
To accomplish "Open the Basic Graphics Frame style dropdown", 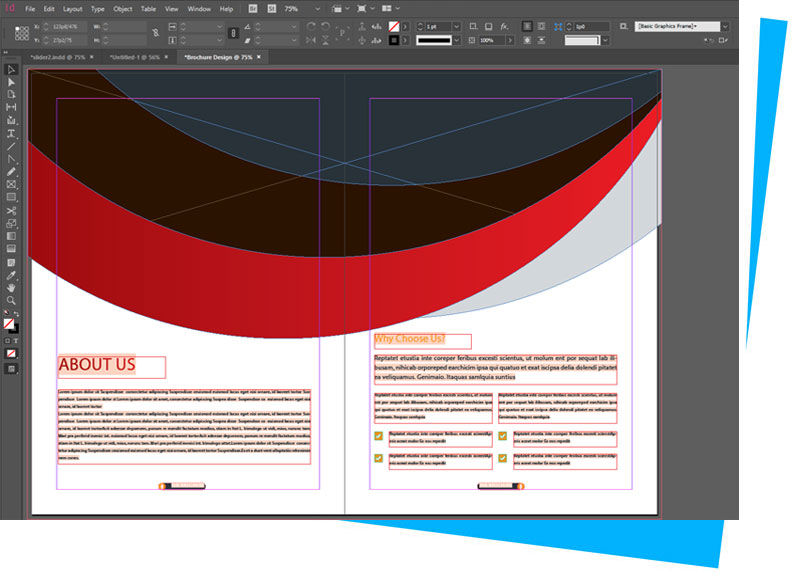I will click(725, 26).
